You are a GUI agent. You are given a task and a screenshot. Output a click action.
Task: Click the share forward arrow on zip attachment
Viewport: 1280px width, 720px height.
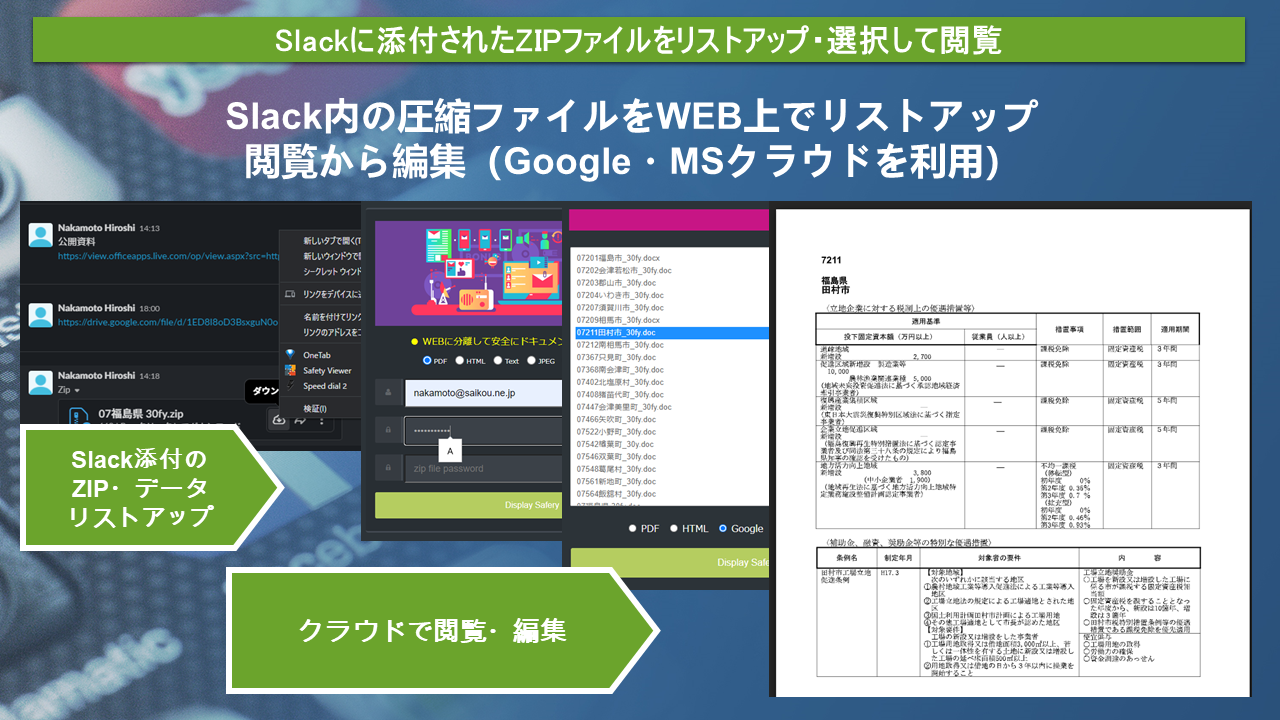click(x=299, y=419)
